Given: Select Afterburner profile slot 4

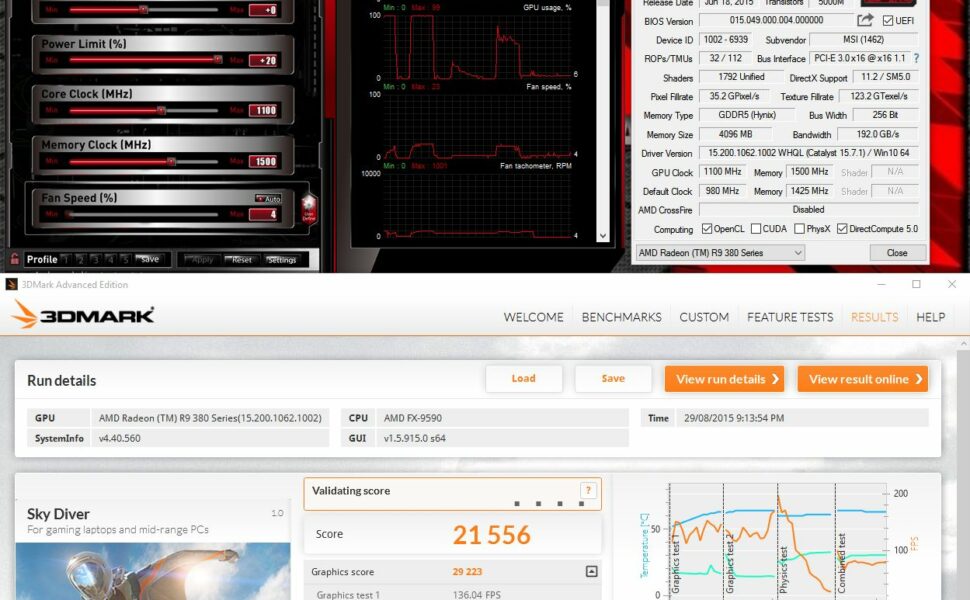Looking at the screenshot, I should tap(110, 260).
